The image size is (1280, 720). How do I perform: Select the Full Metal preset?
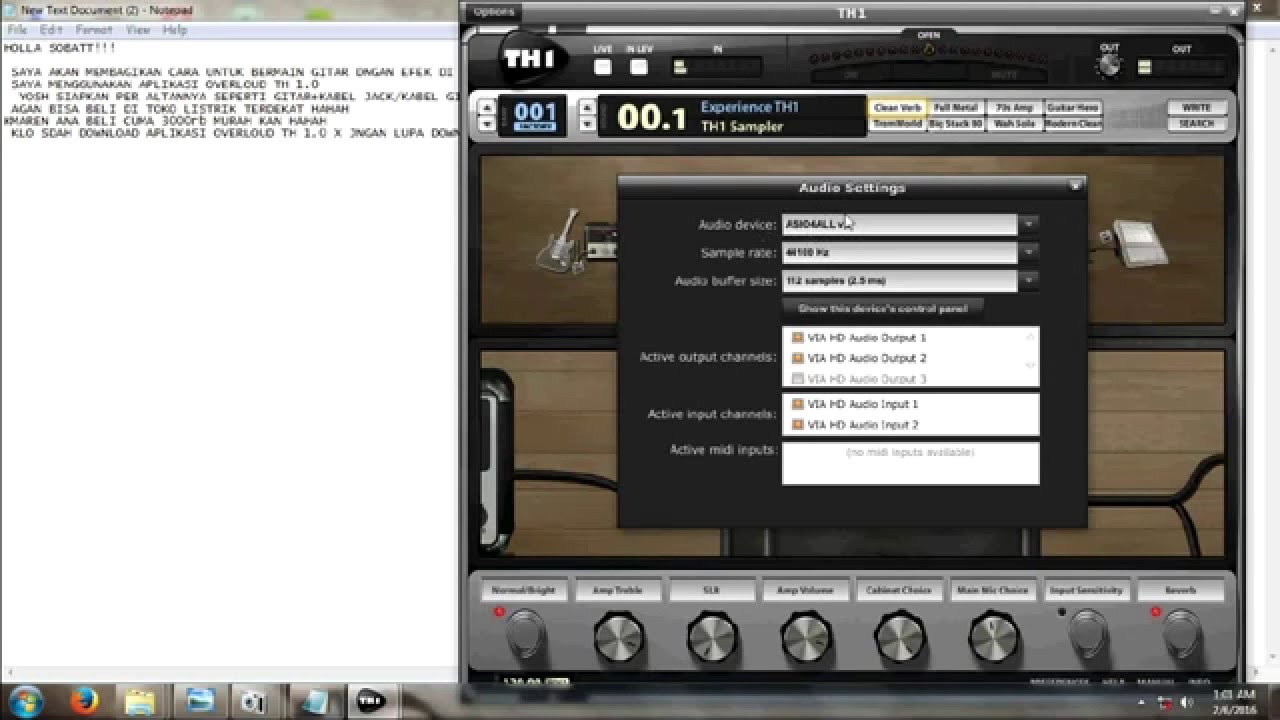pos(956,107)
